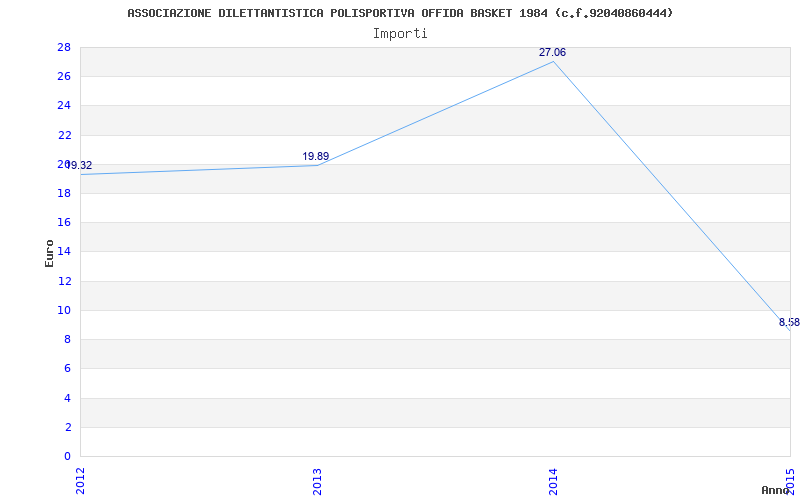
Task: Click the y-axis tick label 0
Action: click(68, 456)
